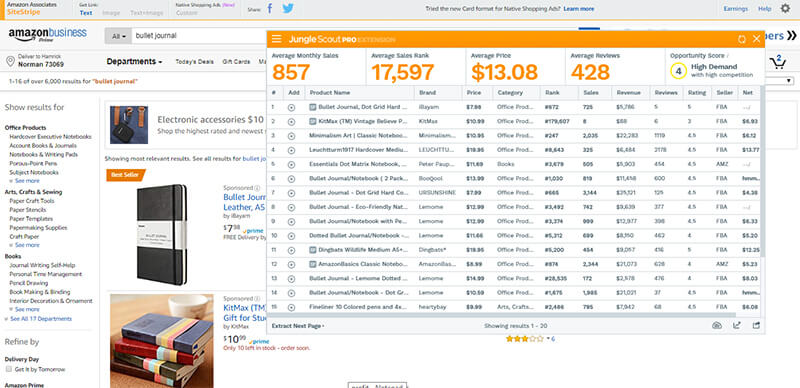Click the export icon in Jungle Scout footer
Image resolution: width=800 pixels, height=388 pixels.
coord(756,326)
